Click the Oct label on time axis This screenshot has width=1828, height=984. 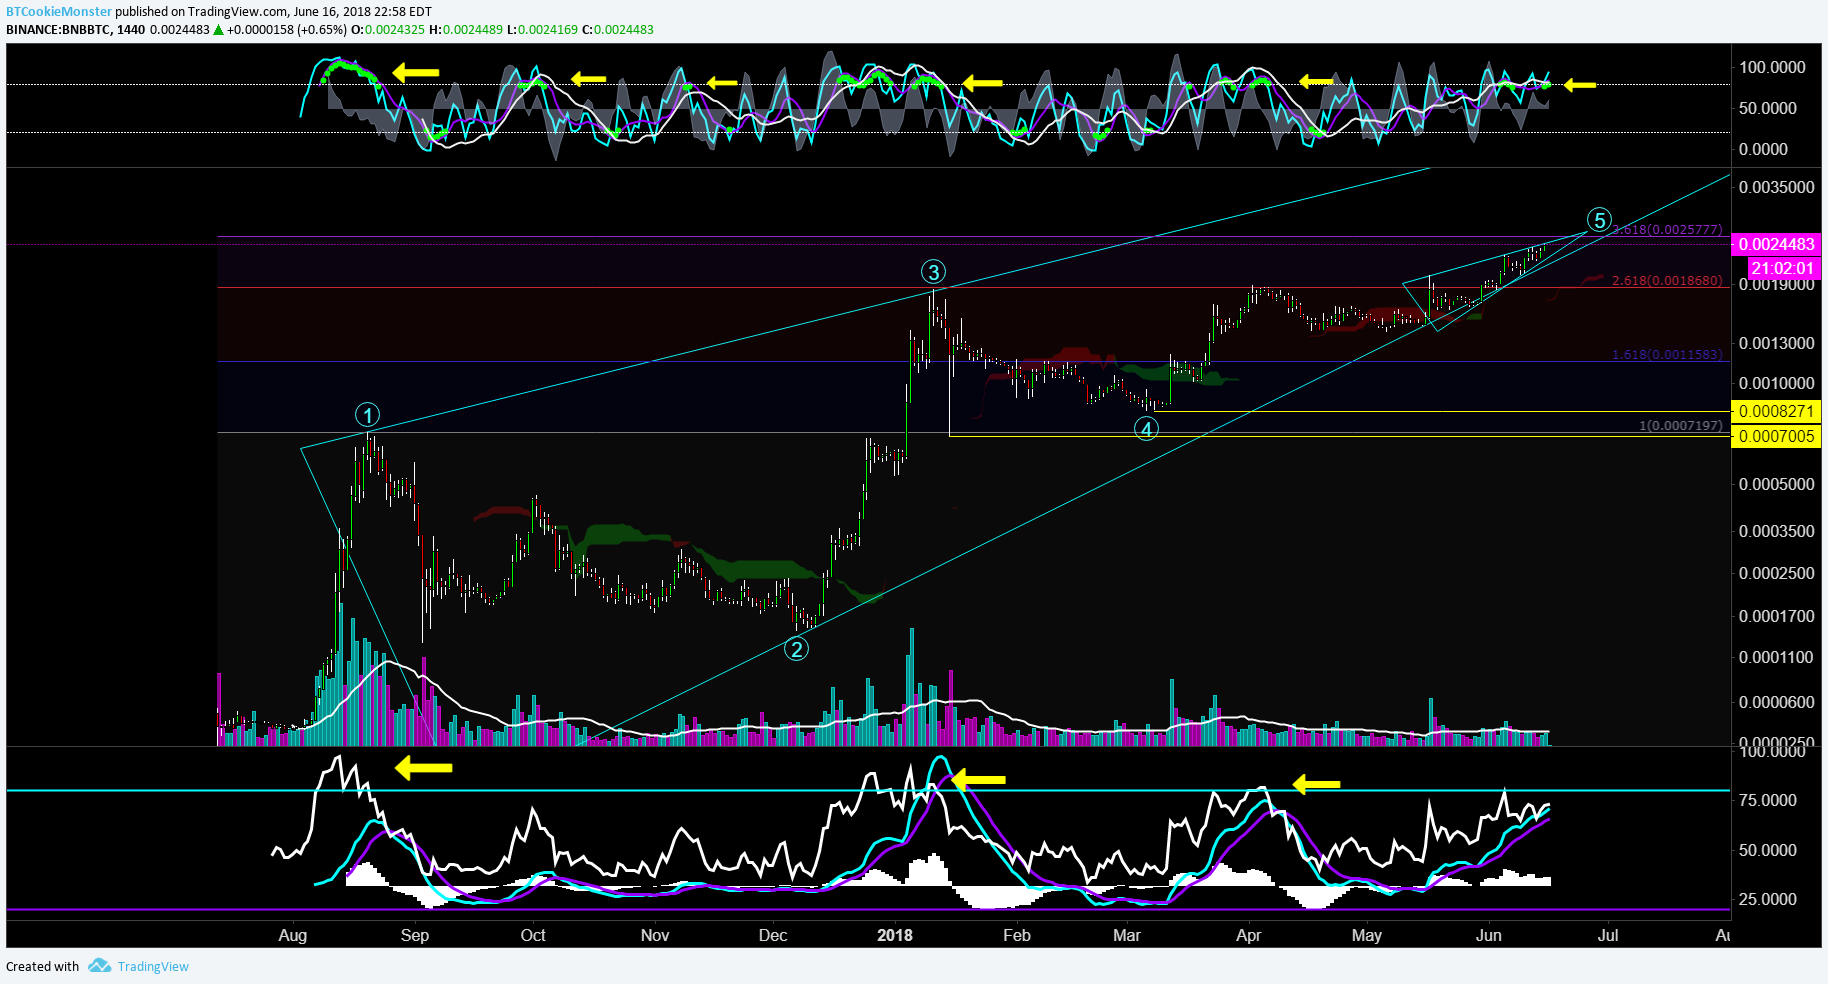click(x=533, y=935)
